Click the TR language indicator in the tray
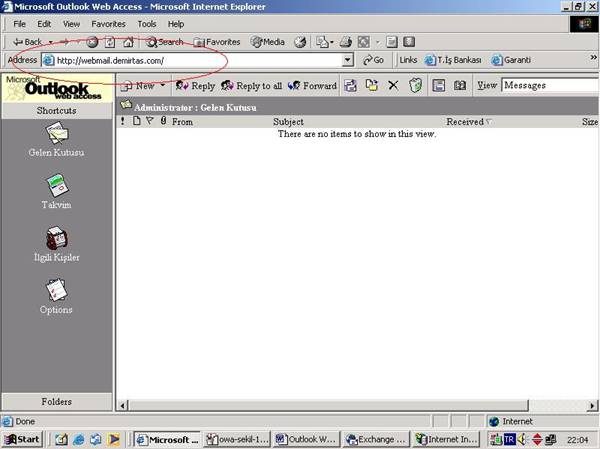 tap(509, 439)
